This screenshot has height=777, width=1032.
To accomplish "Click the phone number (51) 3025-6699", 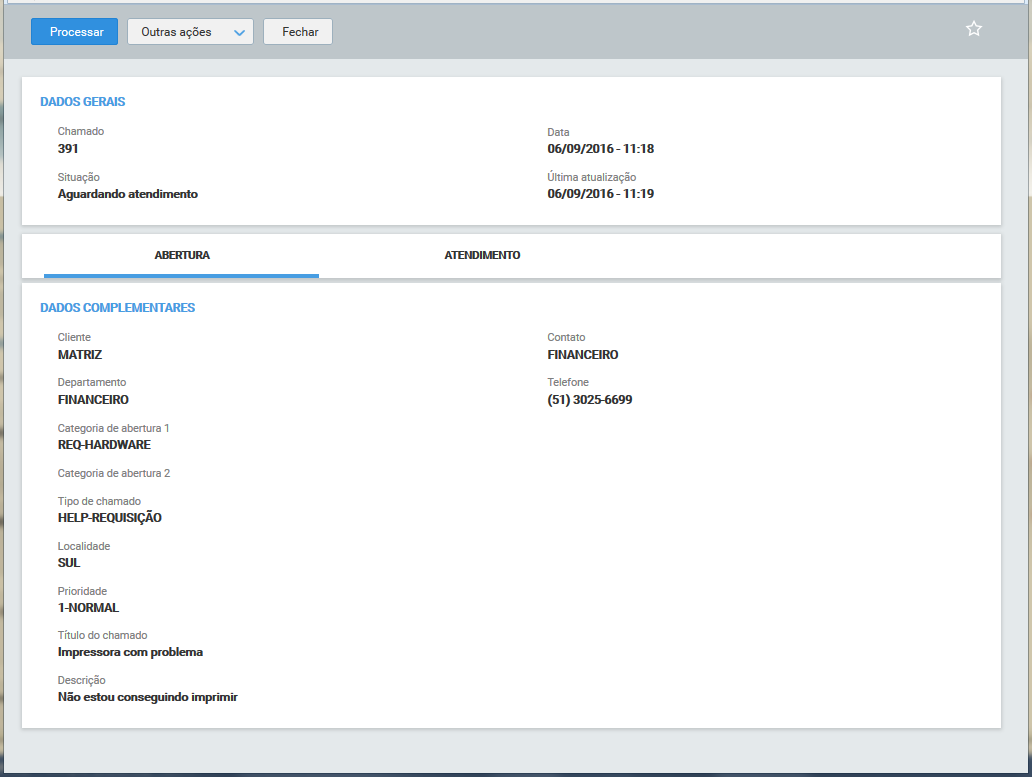I will click(x=590, y=400).
